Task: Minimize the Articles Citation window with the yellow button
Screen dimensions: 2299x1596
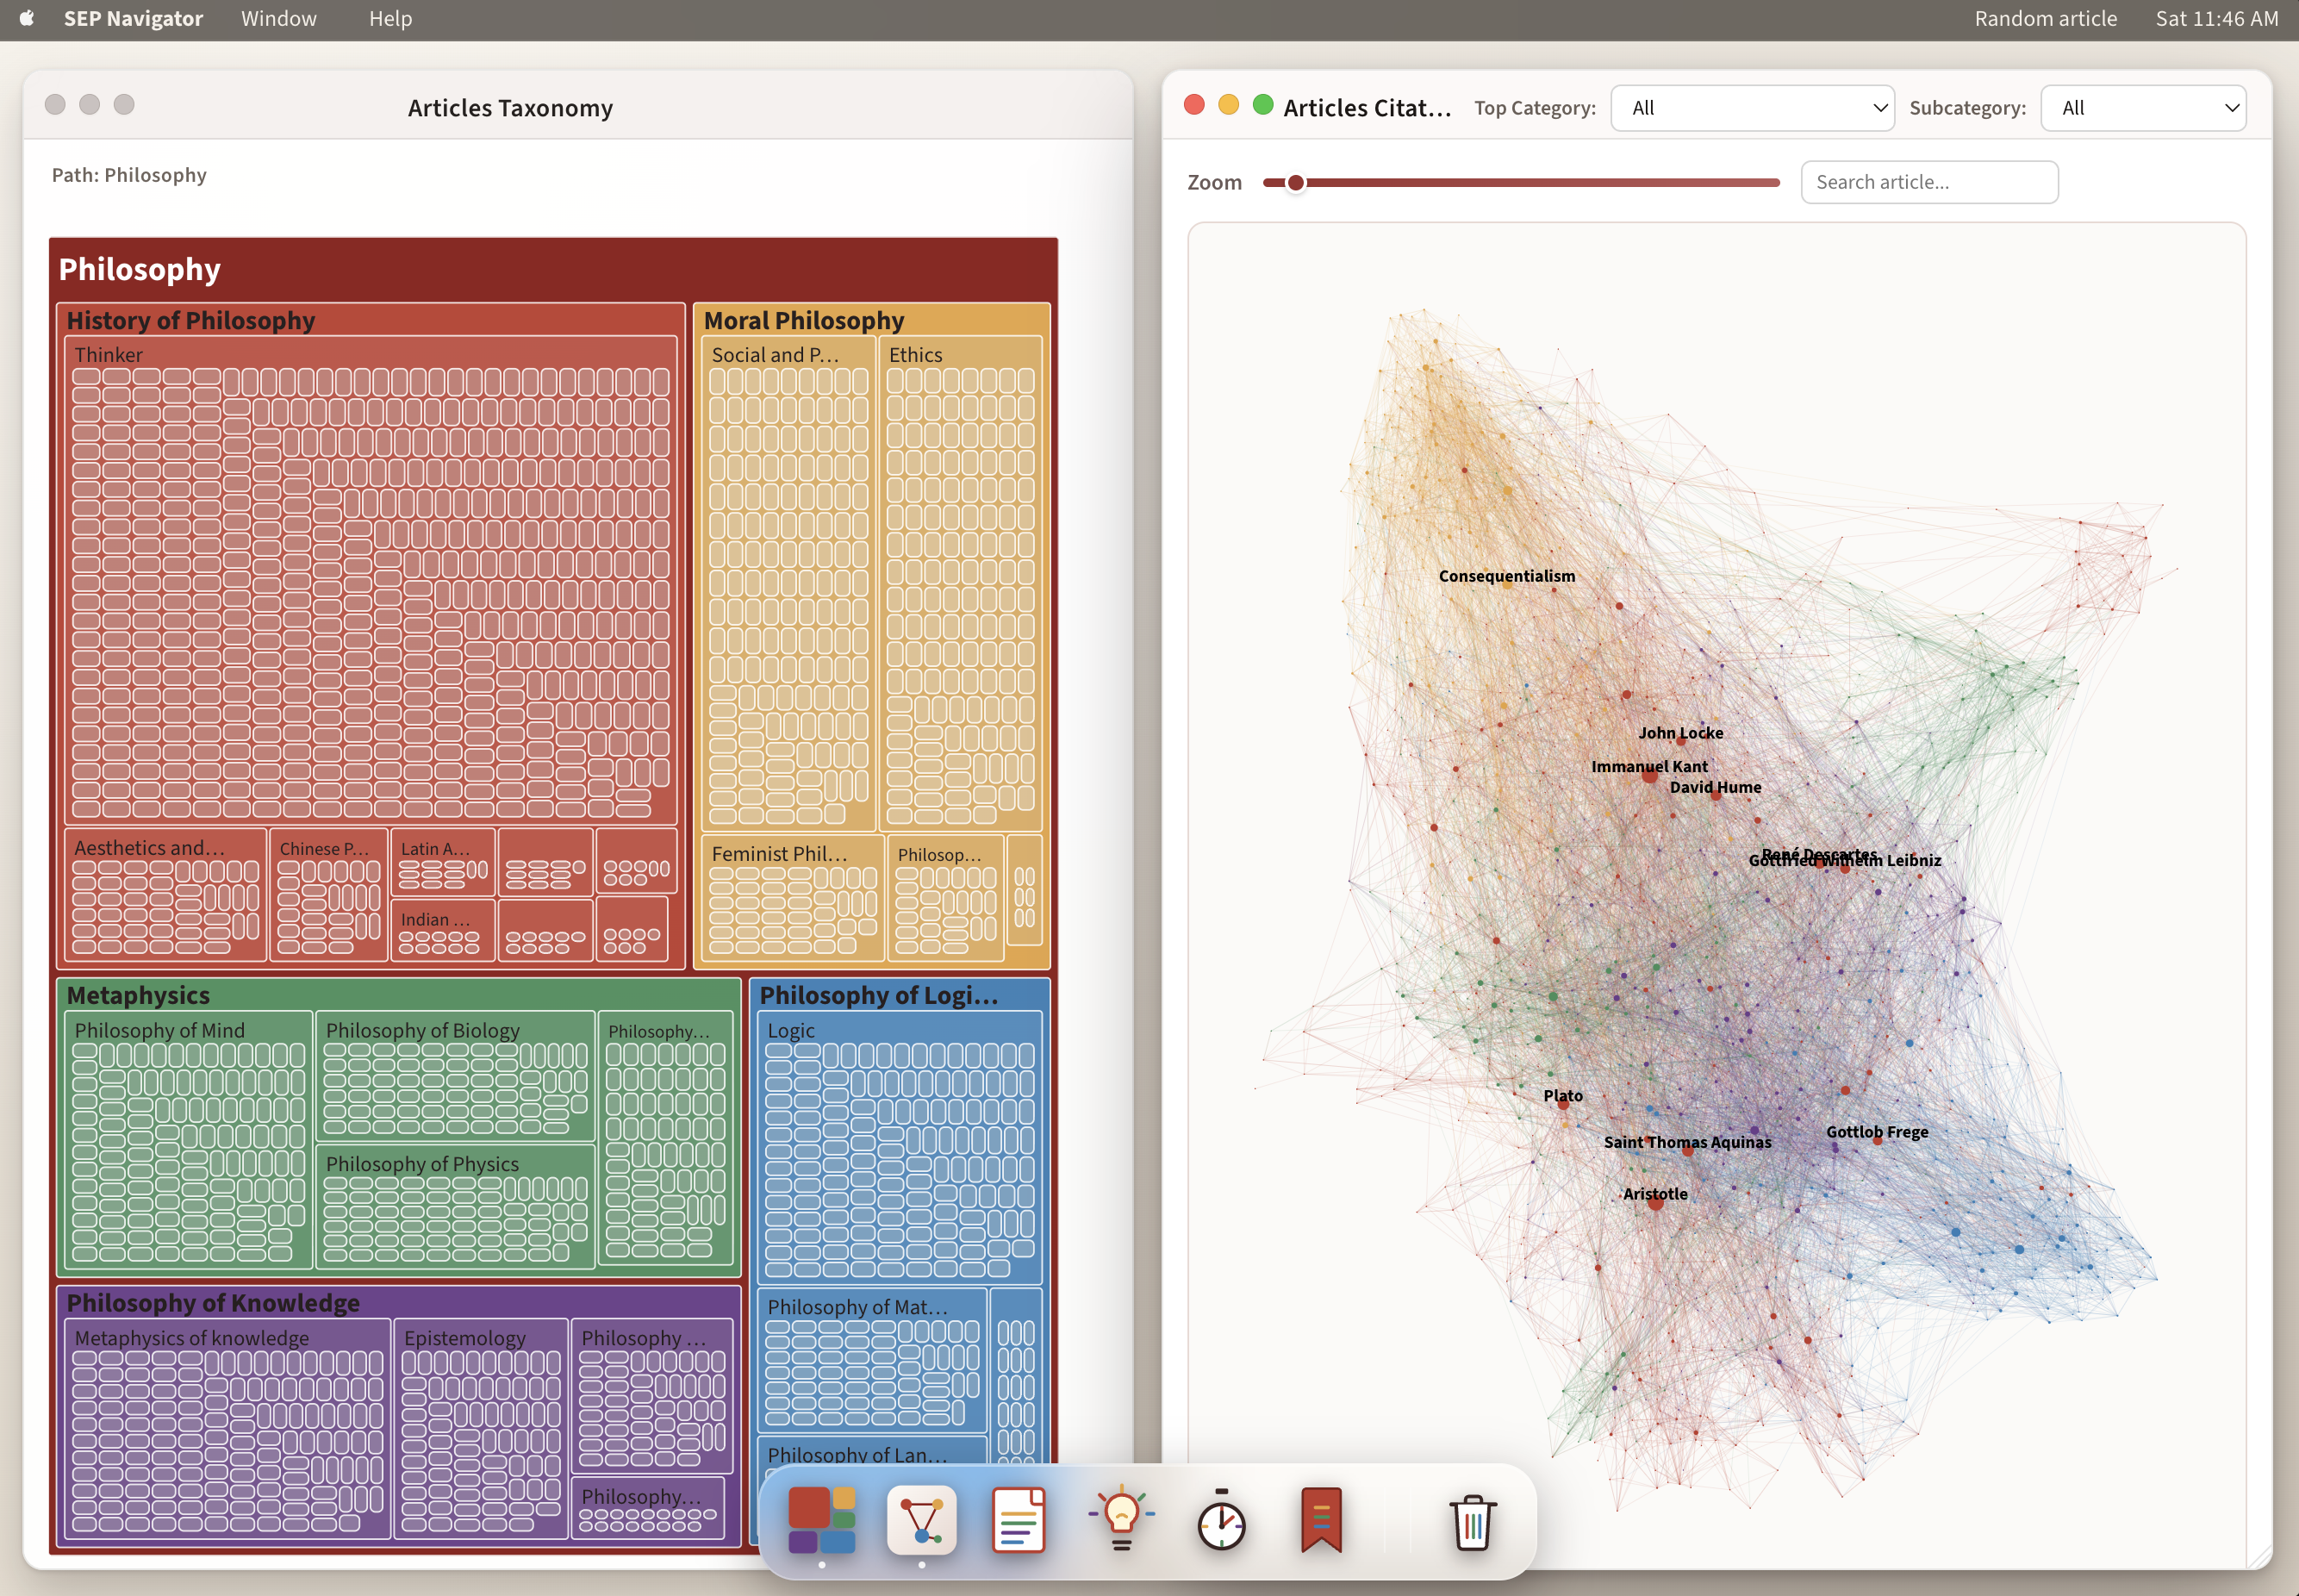Action: [x=1229, y=105]
